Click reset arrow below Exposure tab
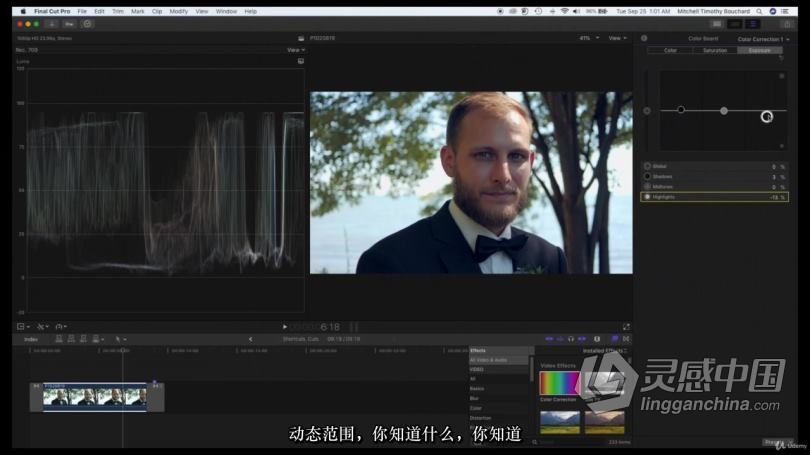This screenshot has width=810, height=455. coord(781,58)
